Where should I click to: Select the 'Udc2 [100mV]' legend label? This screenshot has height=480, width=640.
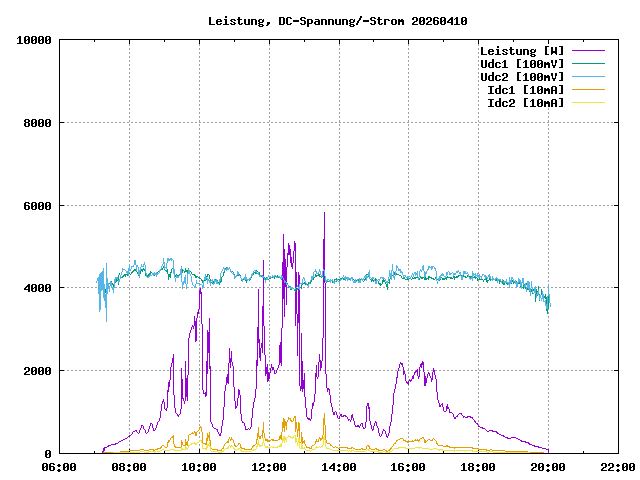[521, 77]
